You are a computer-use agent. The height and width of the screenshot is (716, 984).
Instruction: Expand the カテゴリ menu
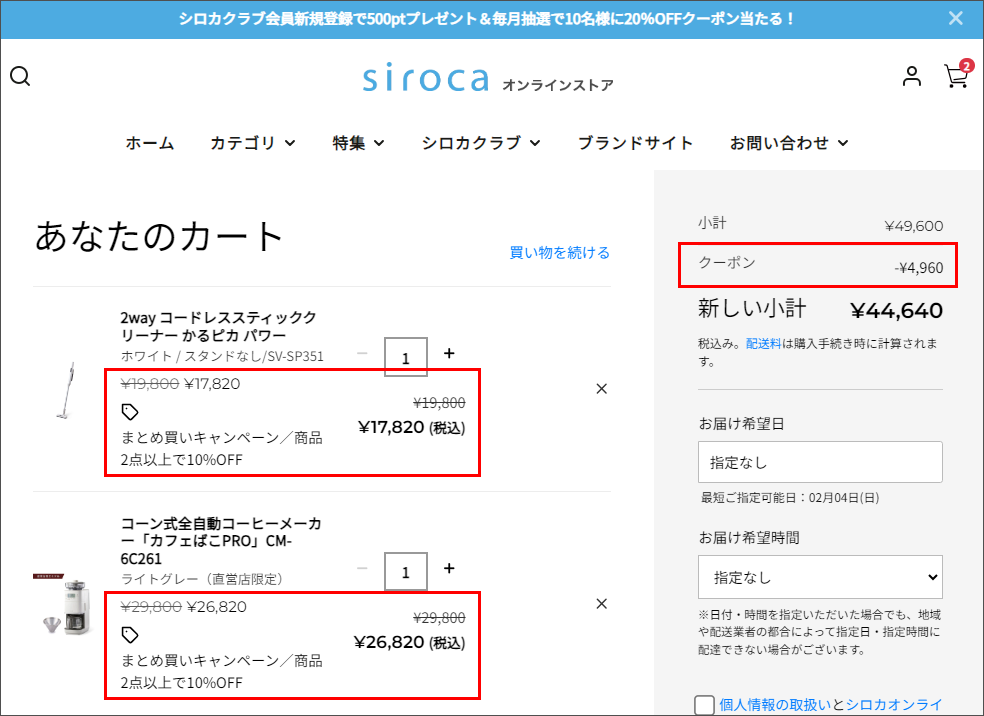click(x=252, y=143)
